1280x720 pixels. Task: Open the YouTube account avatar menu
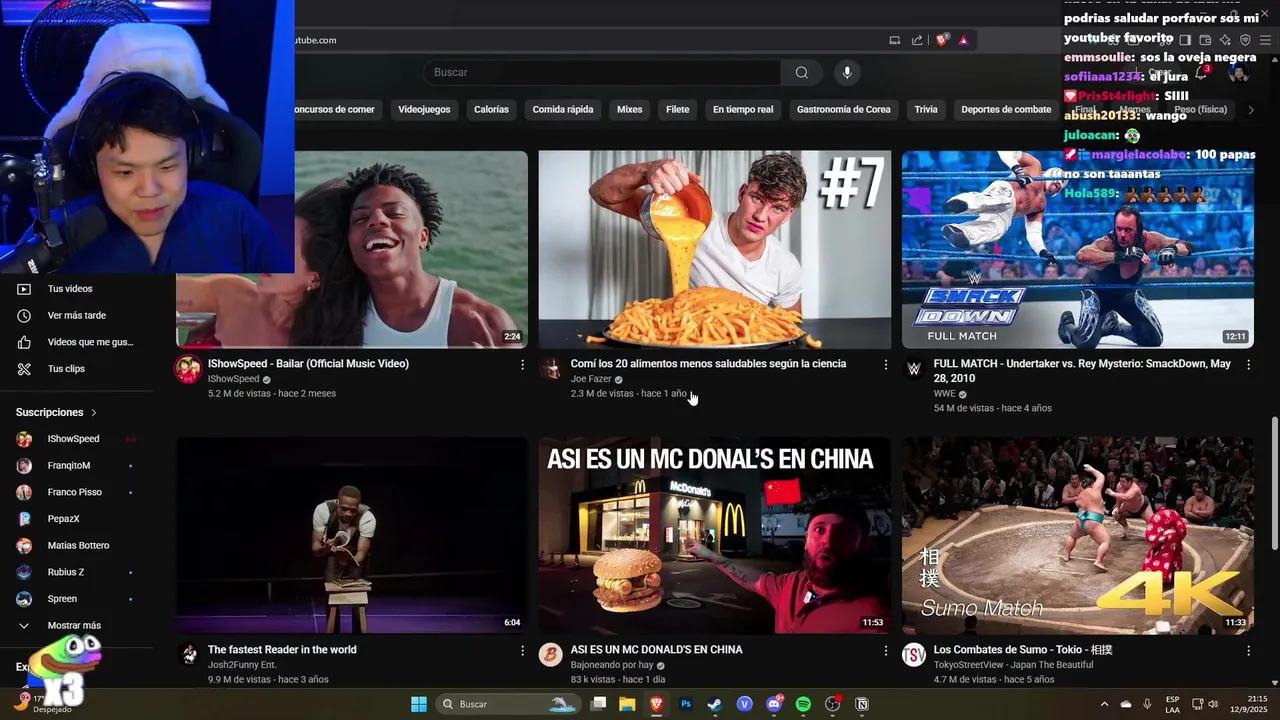pos(1239,73)
